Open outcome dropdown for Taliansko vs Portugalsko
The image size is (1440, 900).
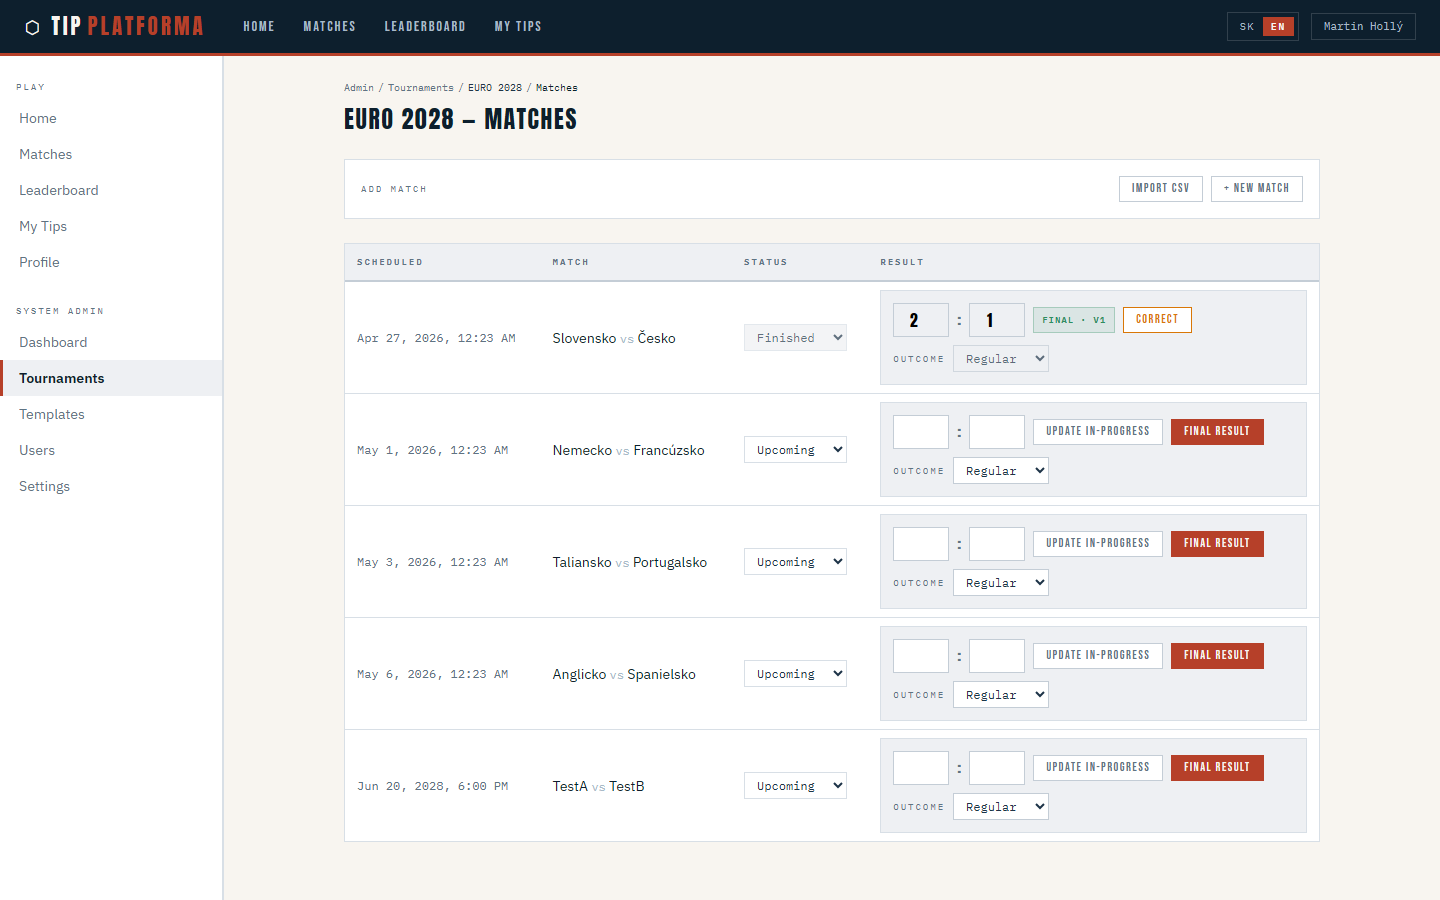[x=1000, y=583]
